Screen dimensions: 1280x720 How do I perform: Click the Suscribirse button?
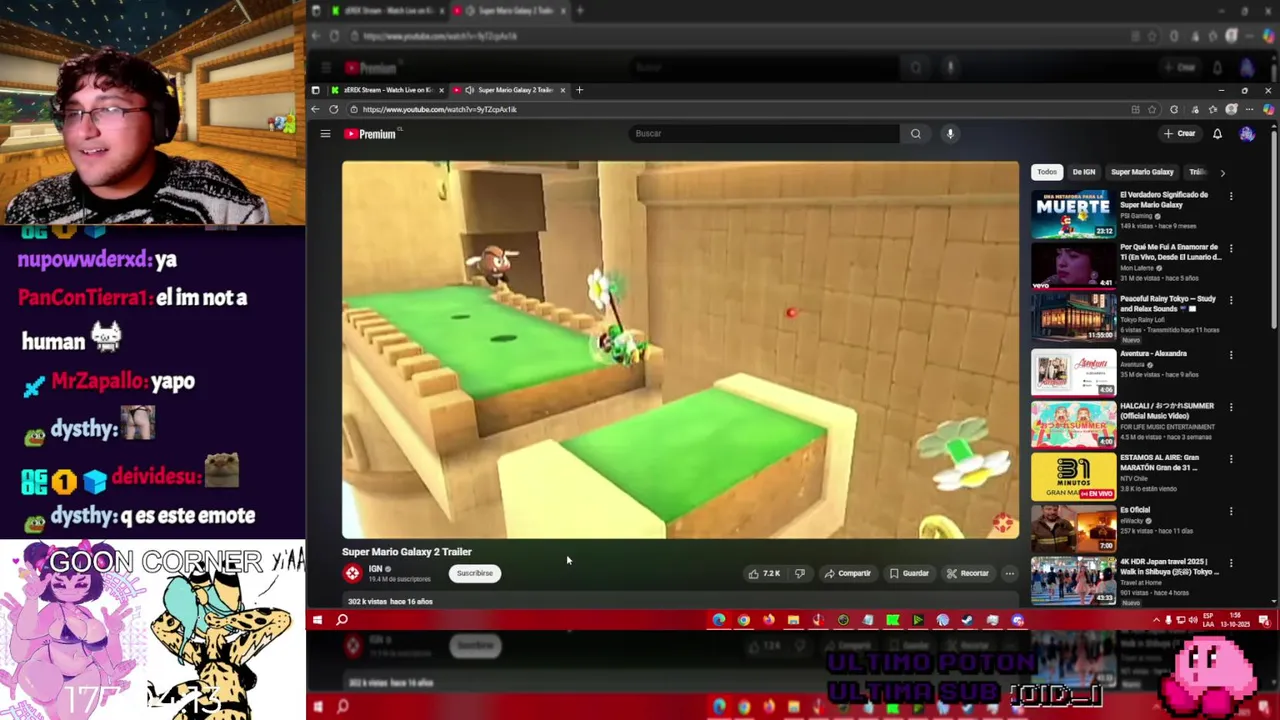(475, 573)
